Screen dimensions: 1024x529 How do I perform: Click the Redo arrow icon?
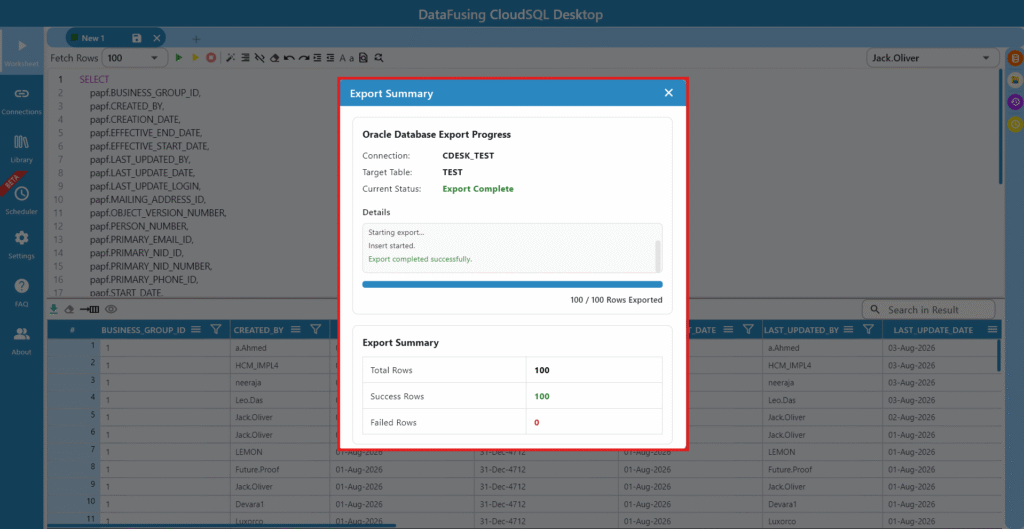pyautogui.click(x=303, y=58)
